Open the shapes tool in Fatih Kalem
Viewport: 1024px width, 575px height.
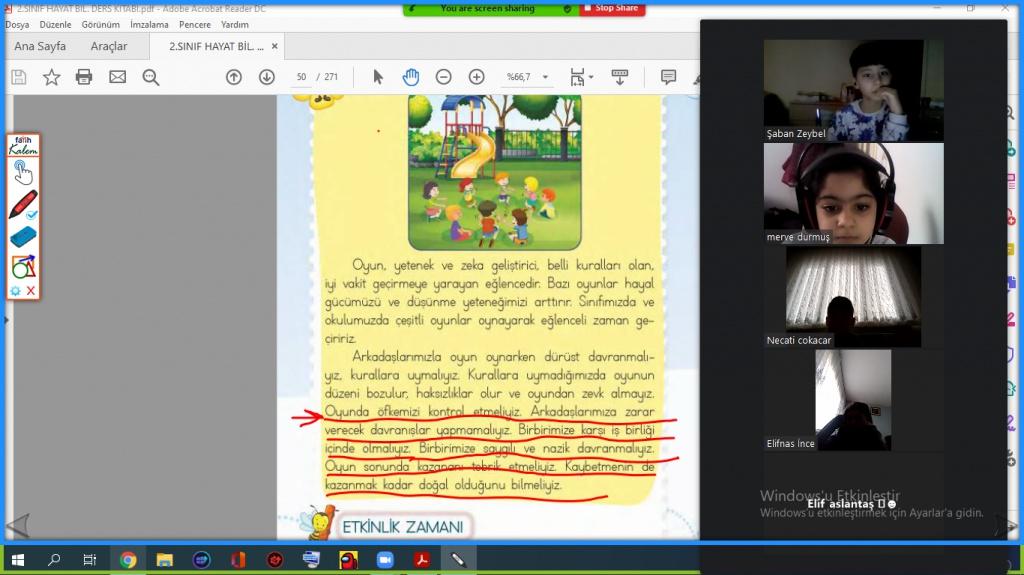point(24,267)
